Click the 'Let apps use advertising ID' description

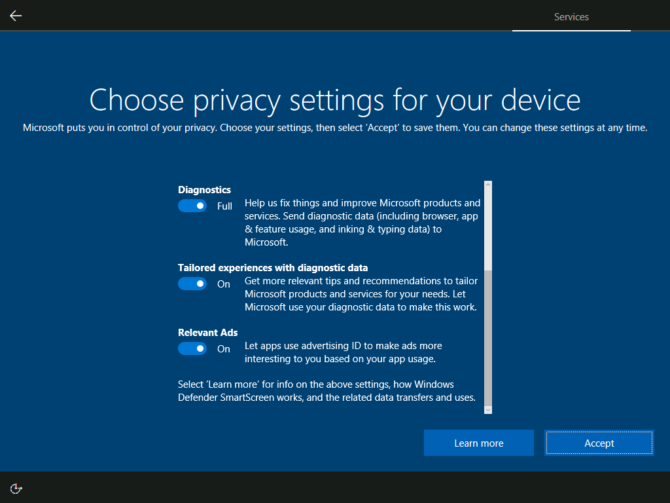tap(343, 352)
